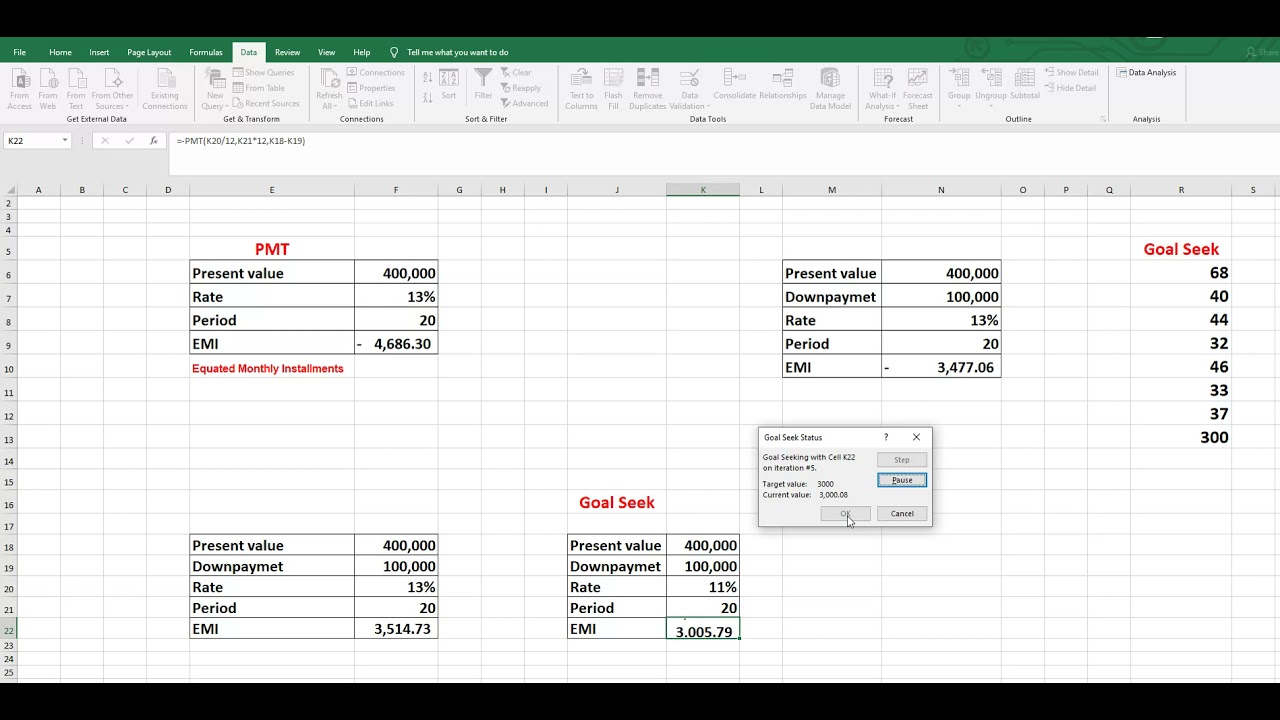
Task: Open the File tab
Action: tap(19, 52)
